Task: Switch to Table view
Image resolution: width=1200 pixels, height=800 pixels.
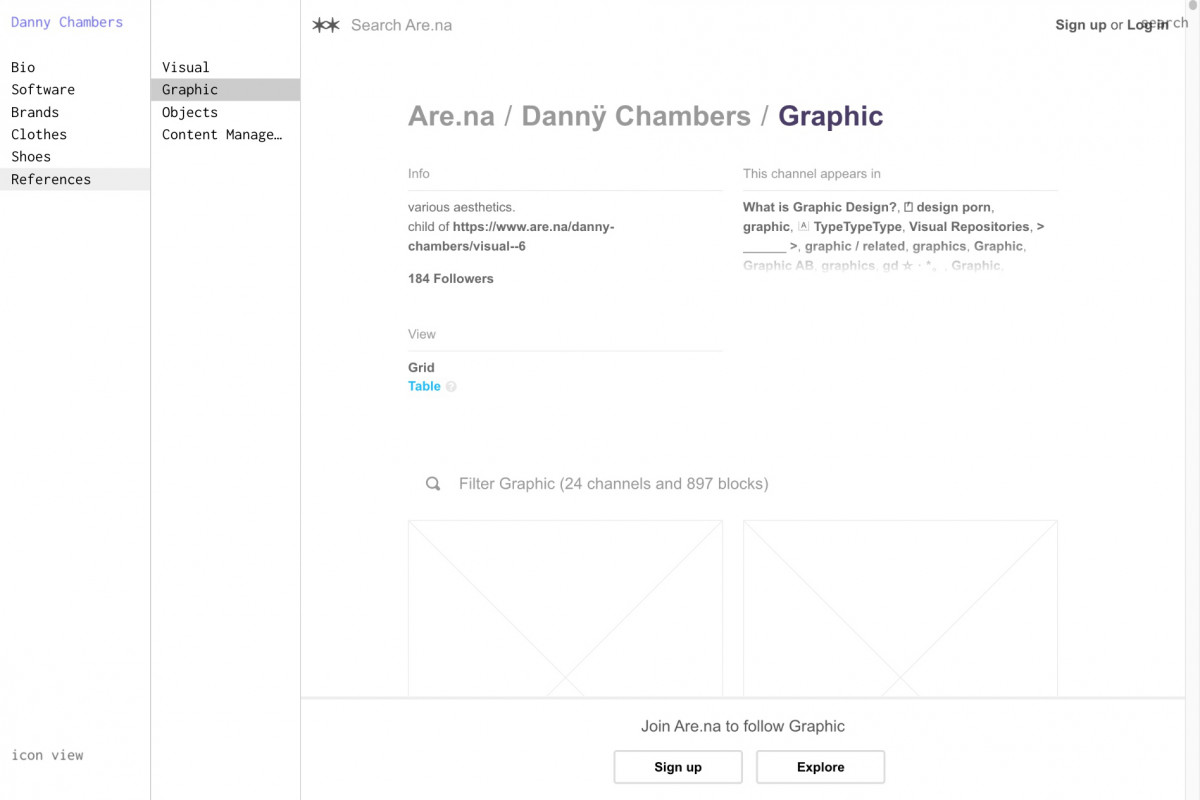Action: coord(424,386)
